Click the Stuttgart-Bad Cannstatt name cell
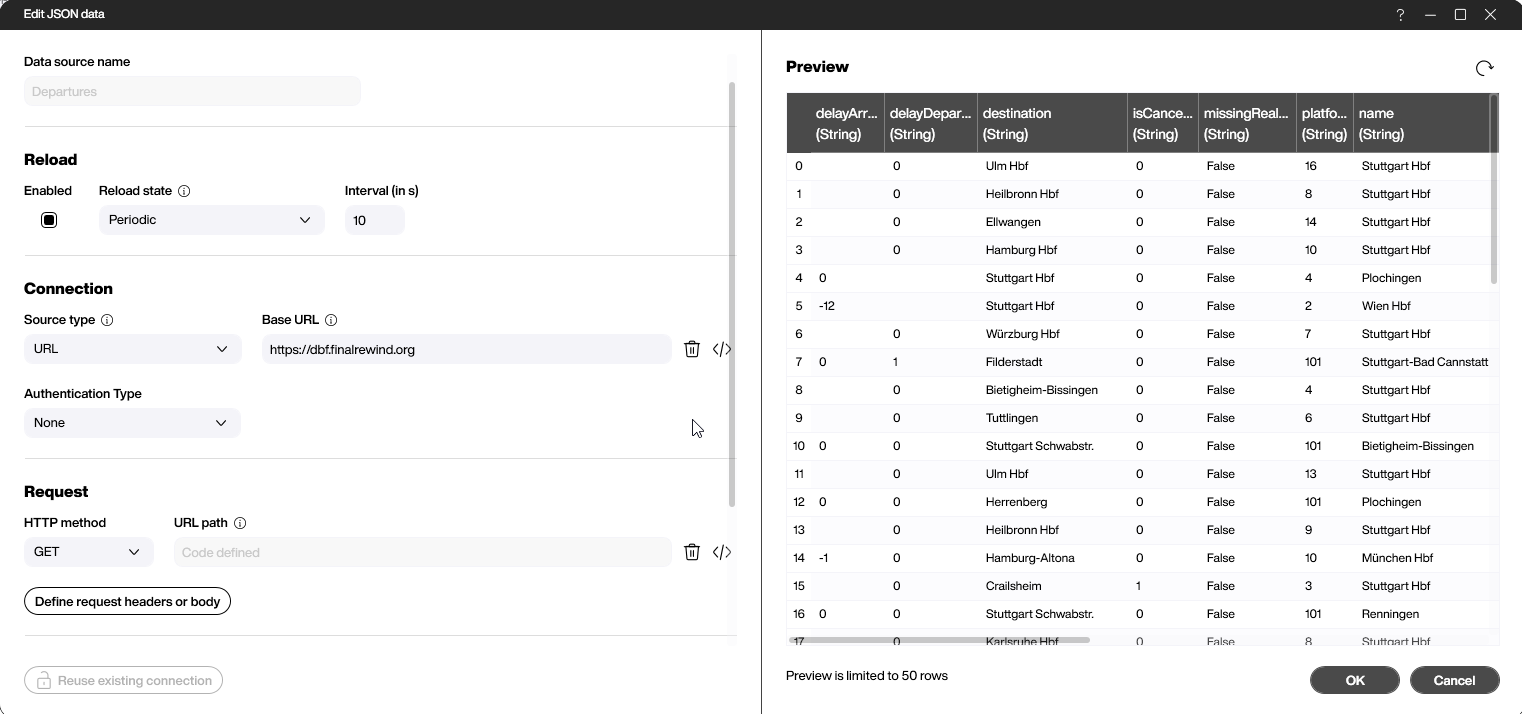The image size is (1522, 714). pos(1424,362)
